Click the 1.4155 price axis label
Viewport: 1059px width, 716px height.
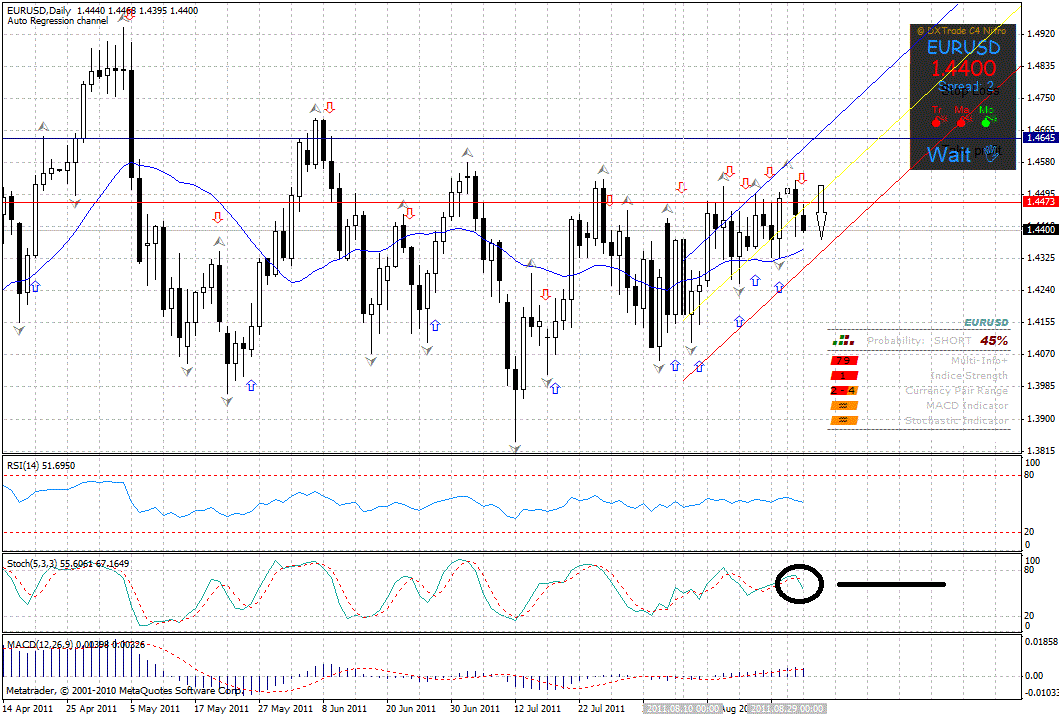pyautogui.click(x=1040, y=322)
